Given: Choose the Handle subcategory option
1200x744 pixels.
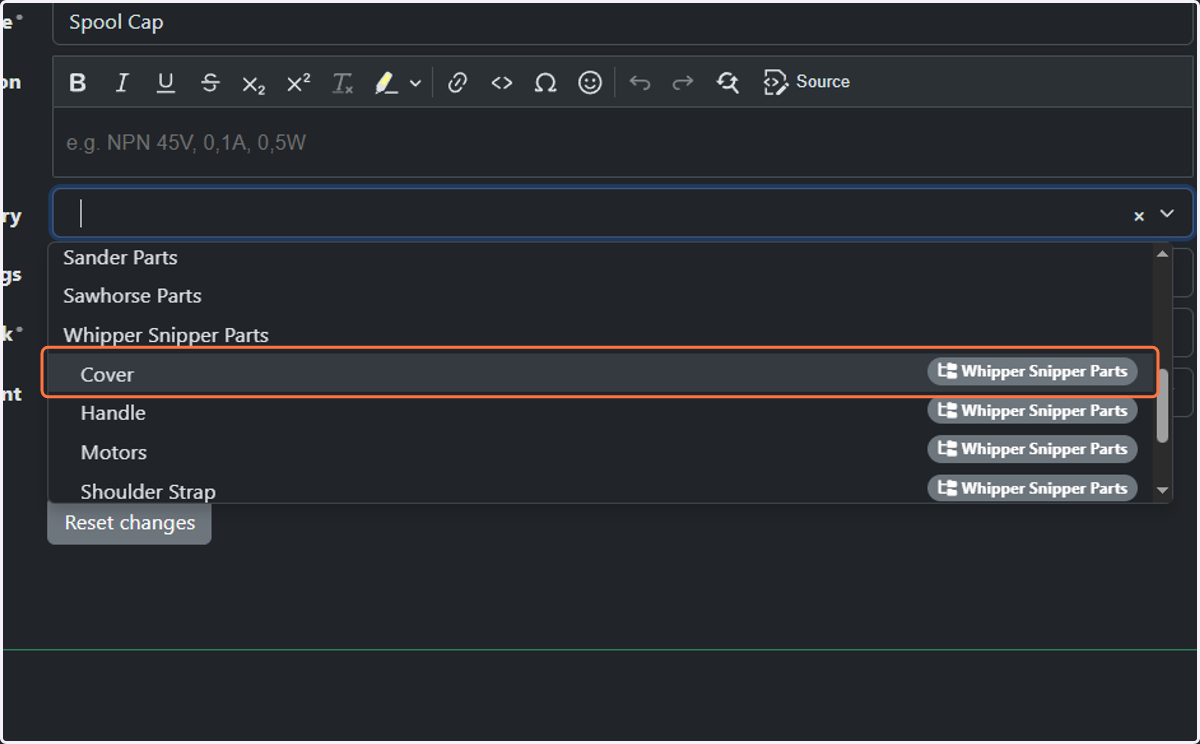Looking at the screenshot, I should [600, 412].
